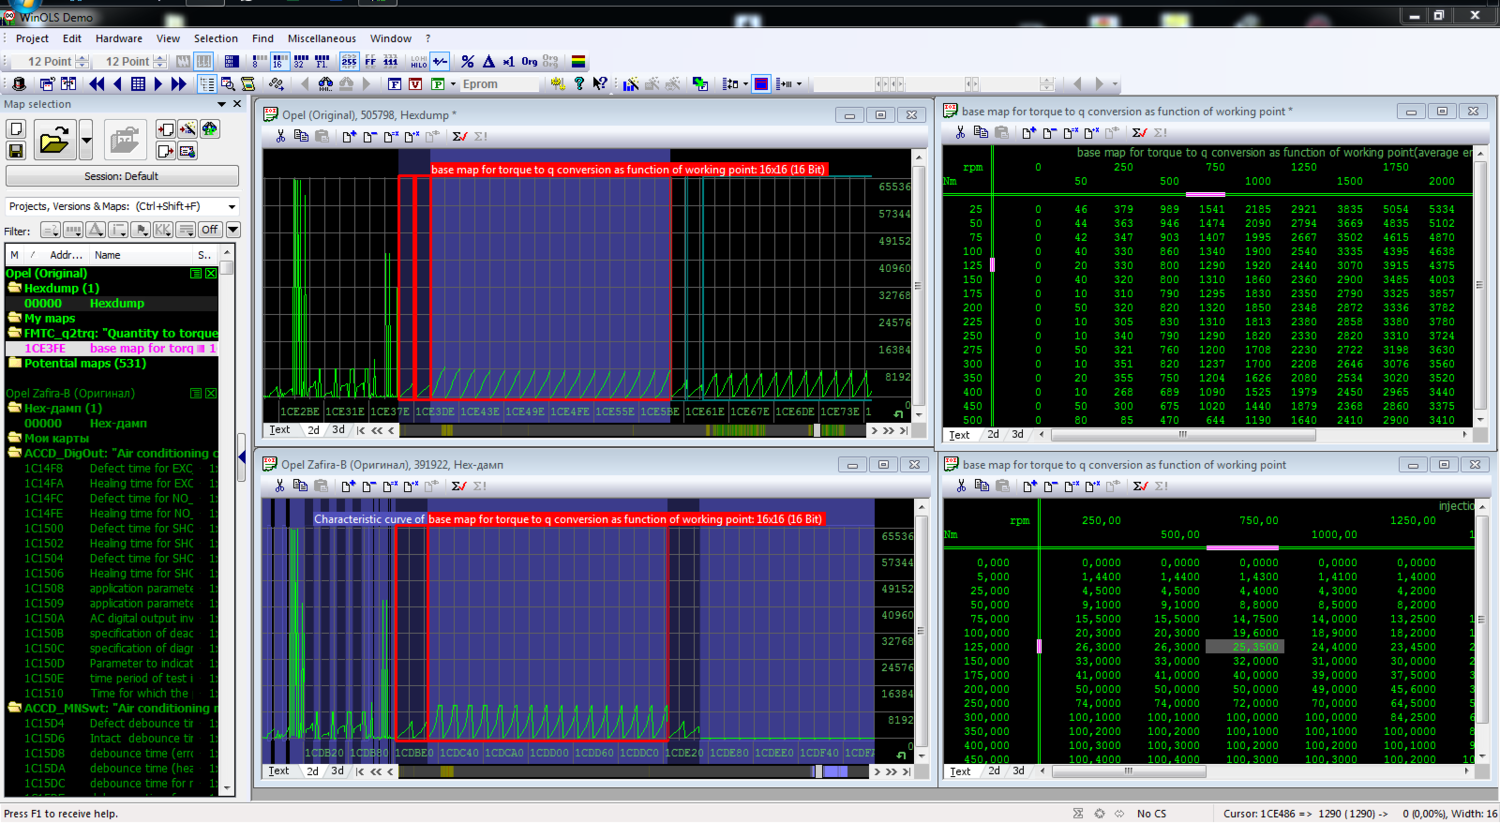Click the red V version icon
1500x823 pixels.
coord(415,84)
